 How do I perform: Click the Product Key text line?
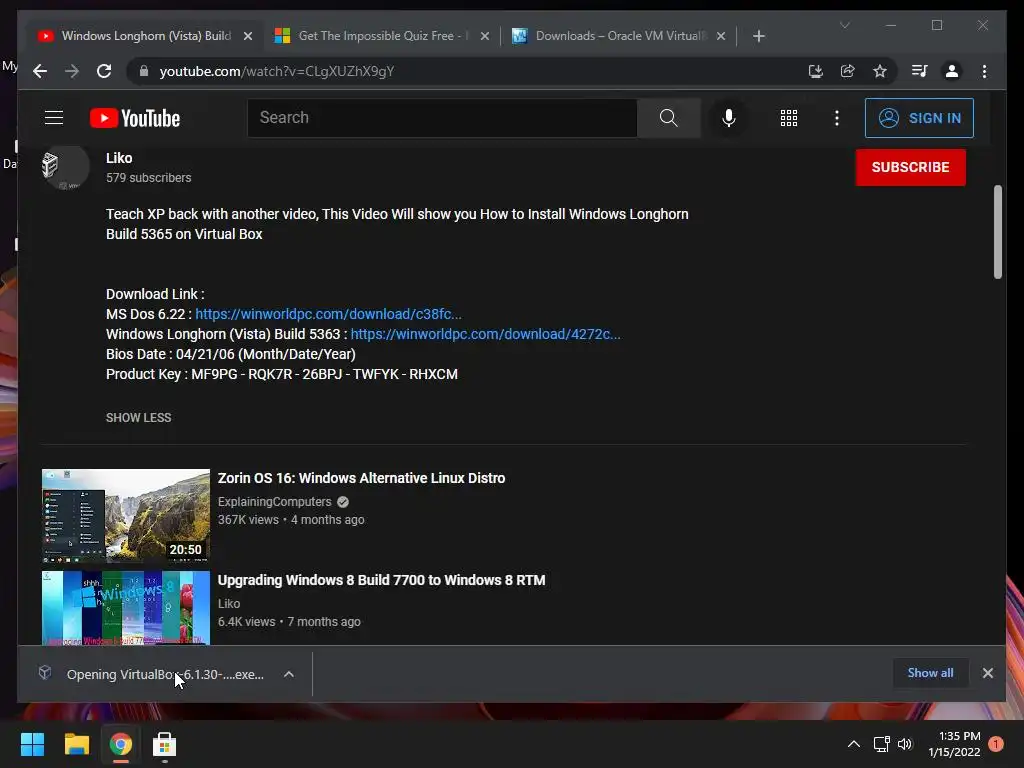[281, 374]
